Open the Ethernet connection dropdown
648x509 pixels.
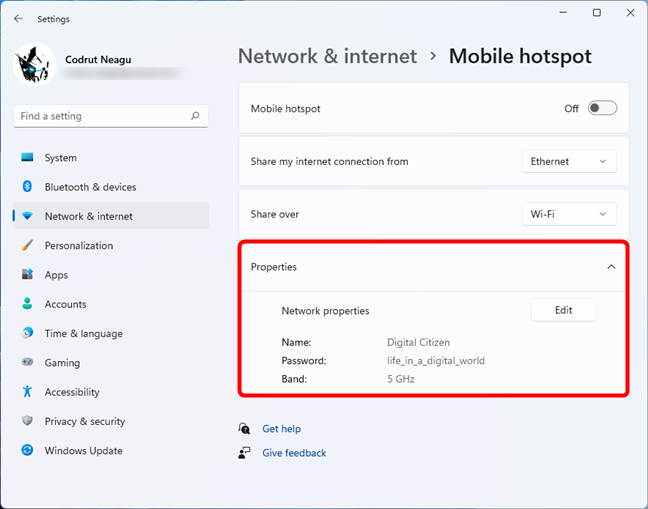[569, 162]
